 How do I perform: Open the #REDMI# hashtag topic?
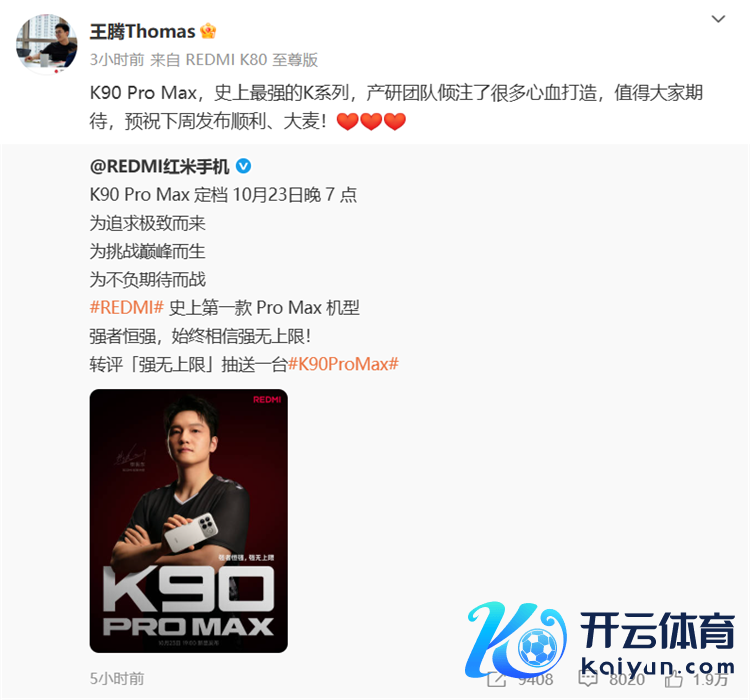pos(127,308)
